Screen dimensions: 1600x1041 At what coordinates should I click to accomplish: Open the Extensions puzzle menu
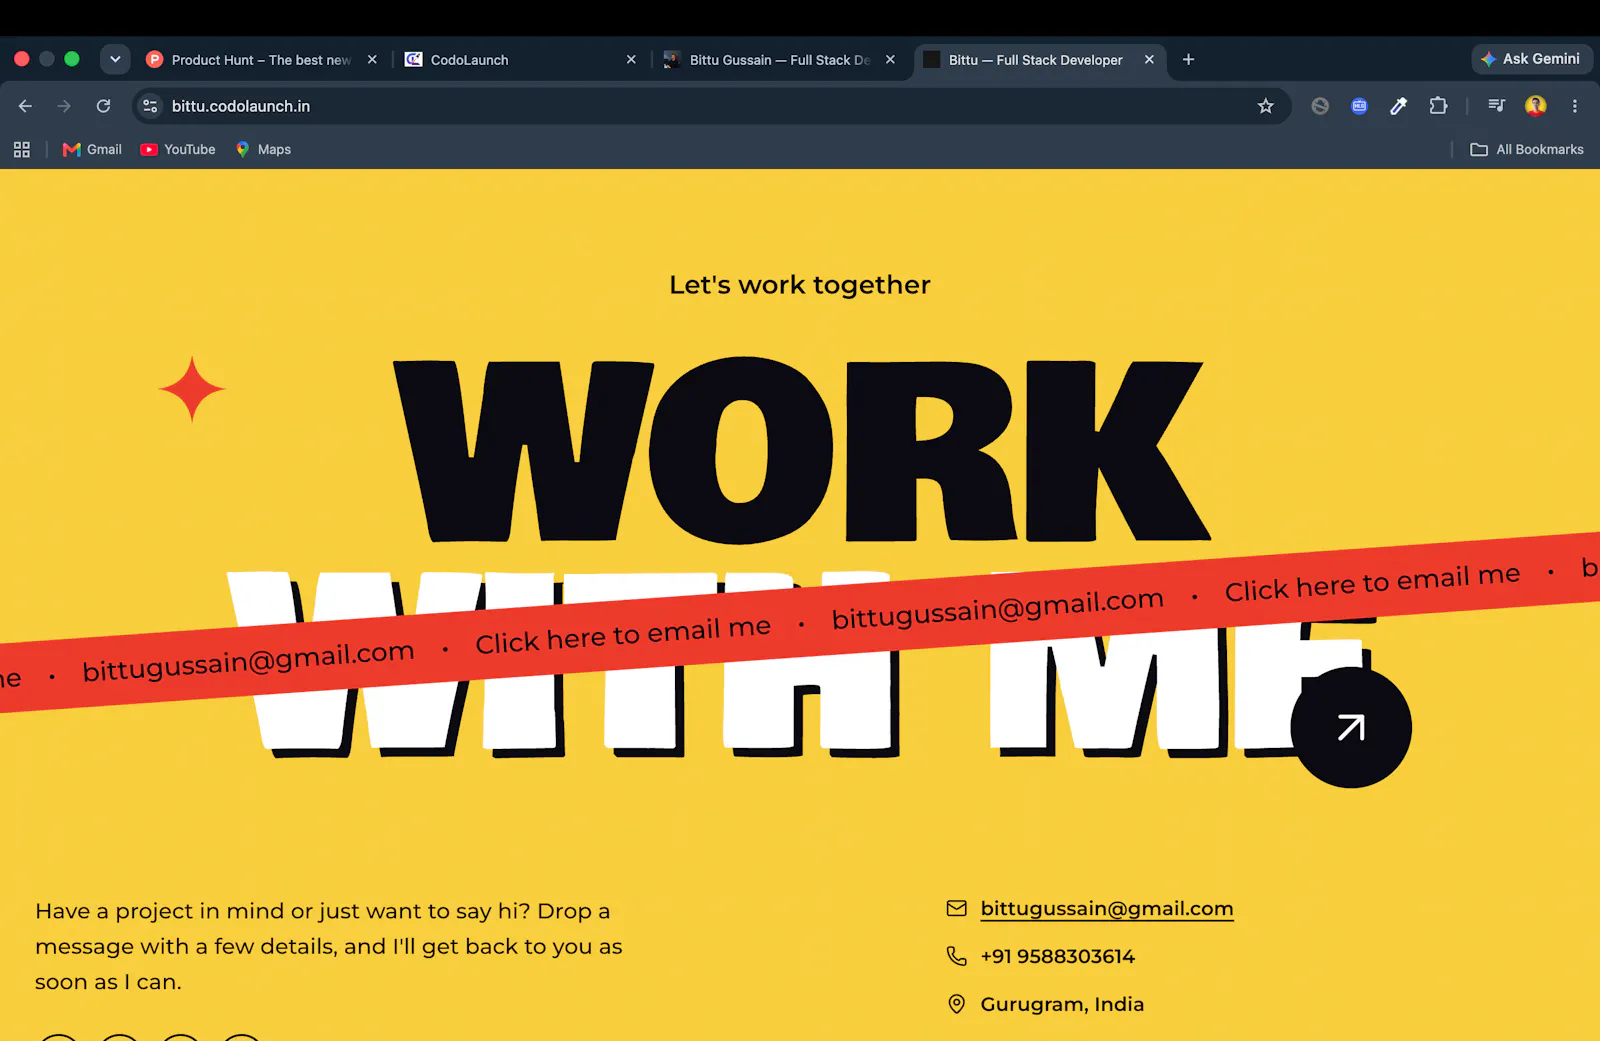coord(1438,106)
